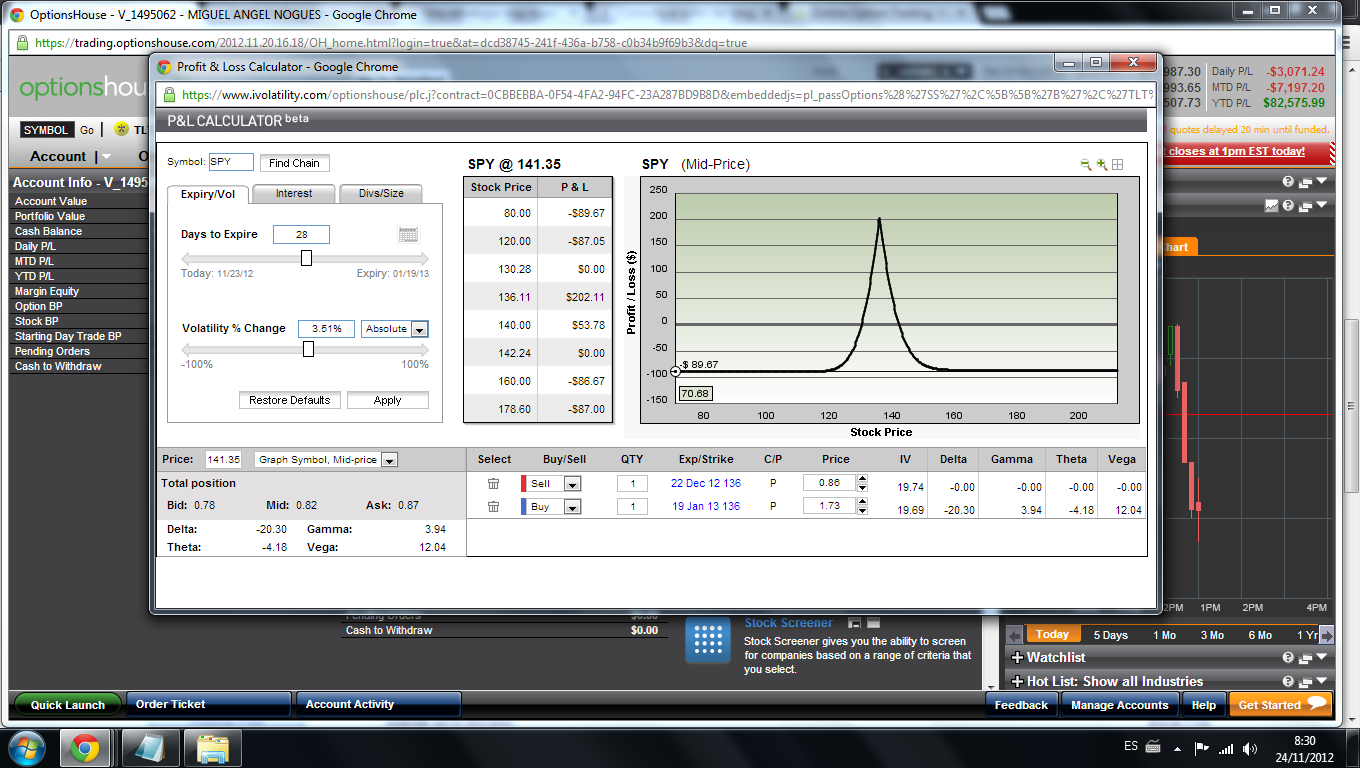Remove the 19 Jan 13 136 leg
Image resolution: width=1360 pixels, height=768 pixels.
[493, 507]
